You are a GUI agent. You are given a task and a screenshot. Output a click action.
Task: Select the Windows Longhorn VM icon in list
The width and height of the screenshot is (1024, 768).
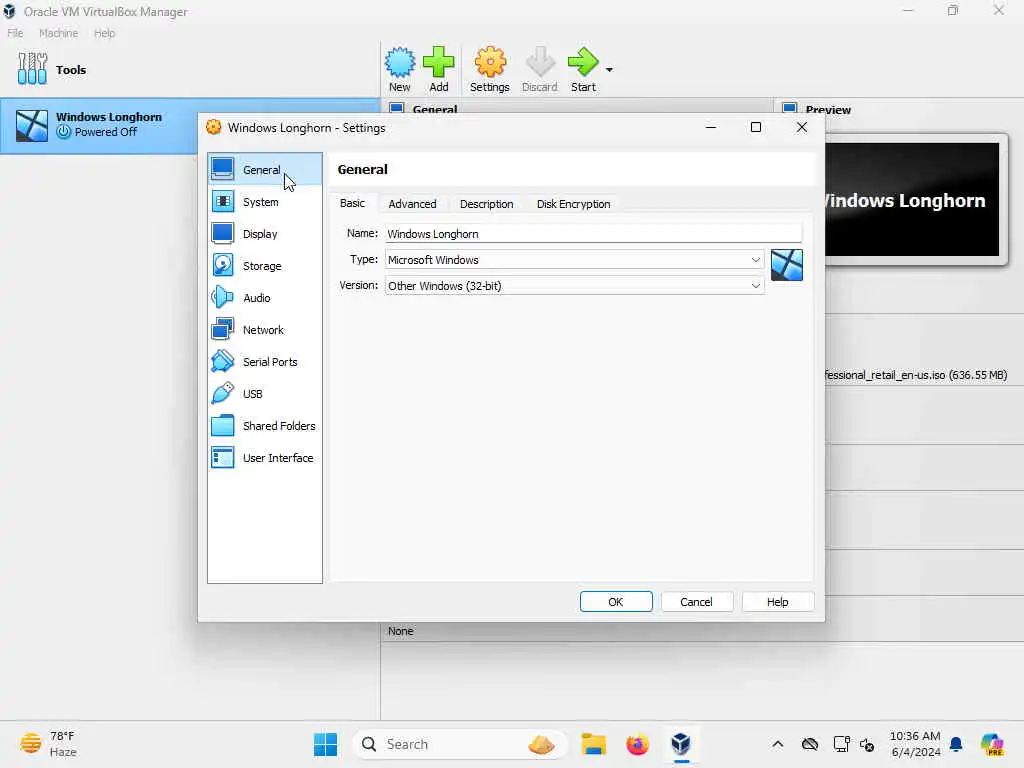[x=32, y=125]
